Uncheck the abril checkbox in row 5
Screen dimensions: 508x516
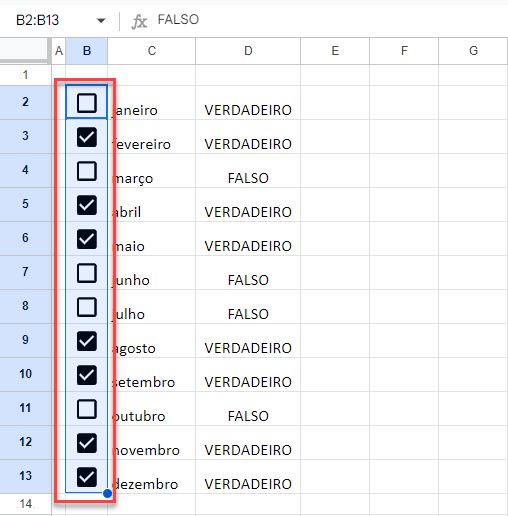click(87, 205)
